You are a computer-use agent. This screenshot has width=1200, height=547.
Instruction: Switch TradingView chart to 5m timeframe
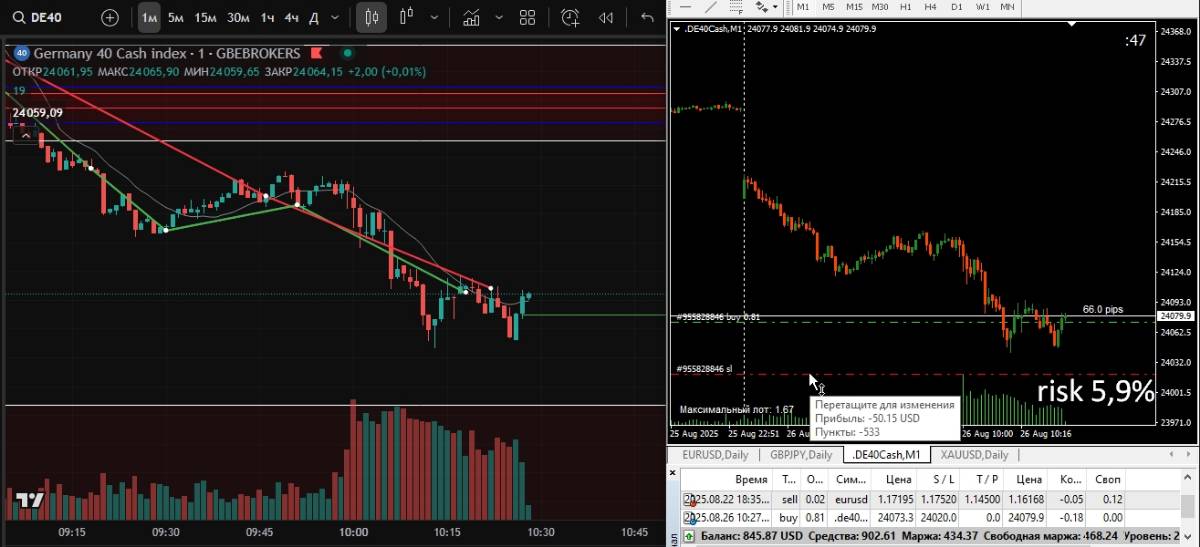[x=175, y=17]
